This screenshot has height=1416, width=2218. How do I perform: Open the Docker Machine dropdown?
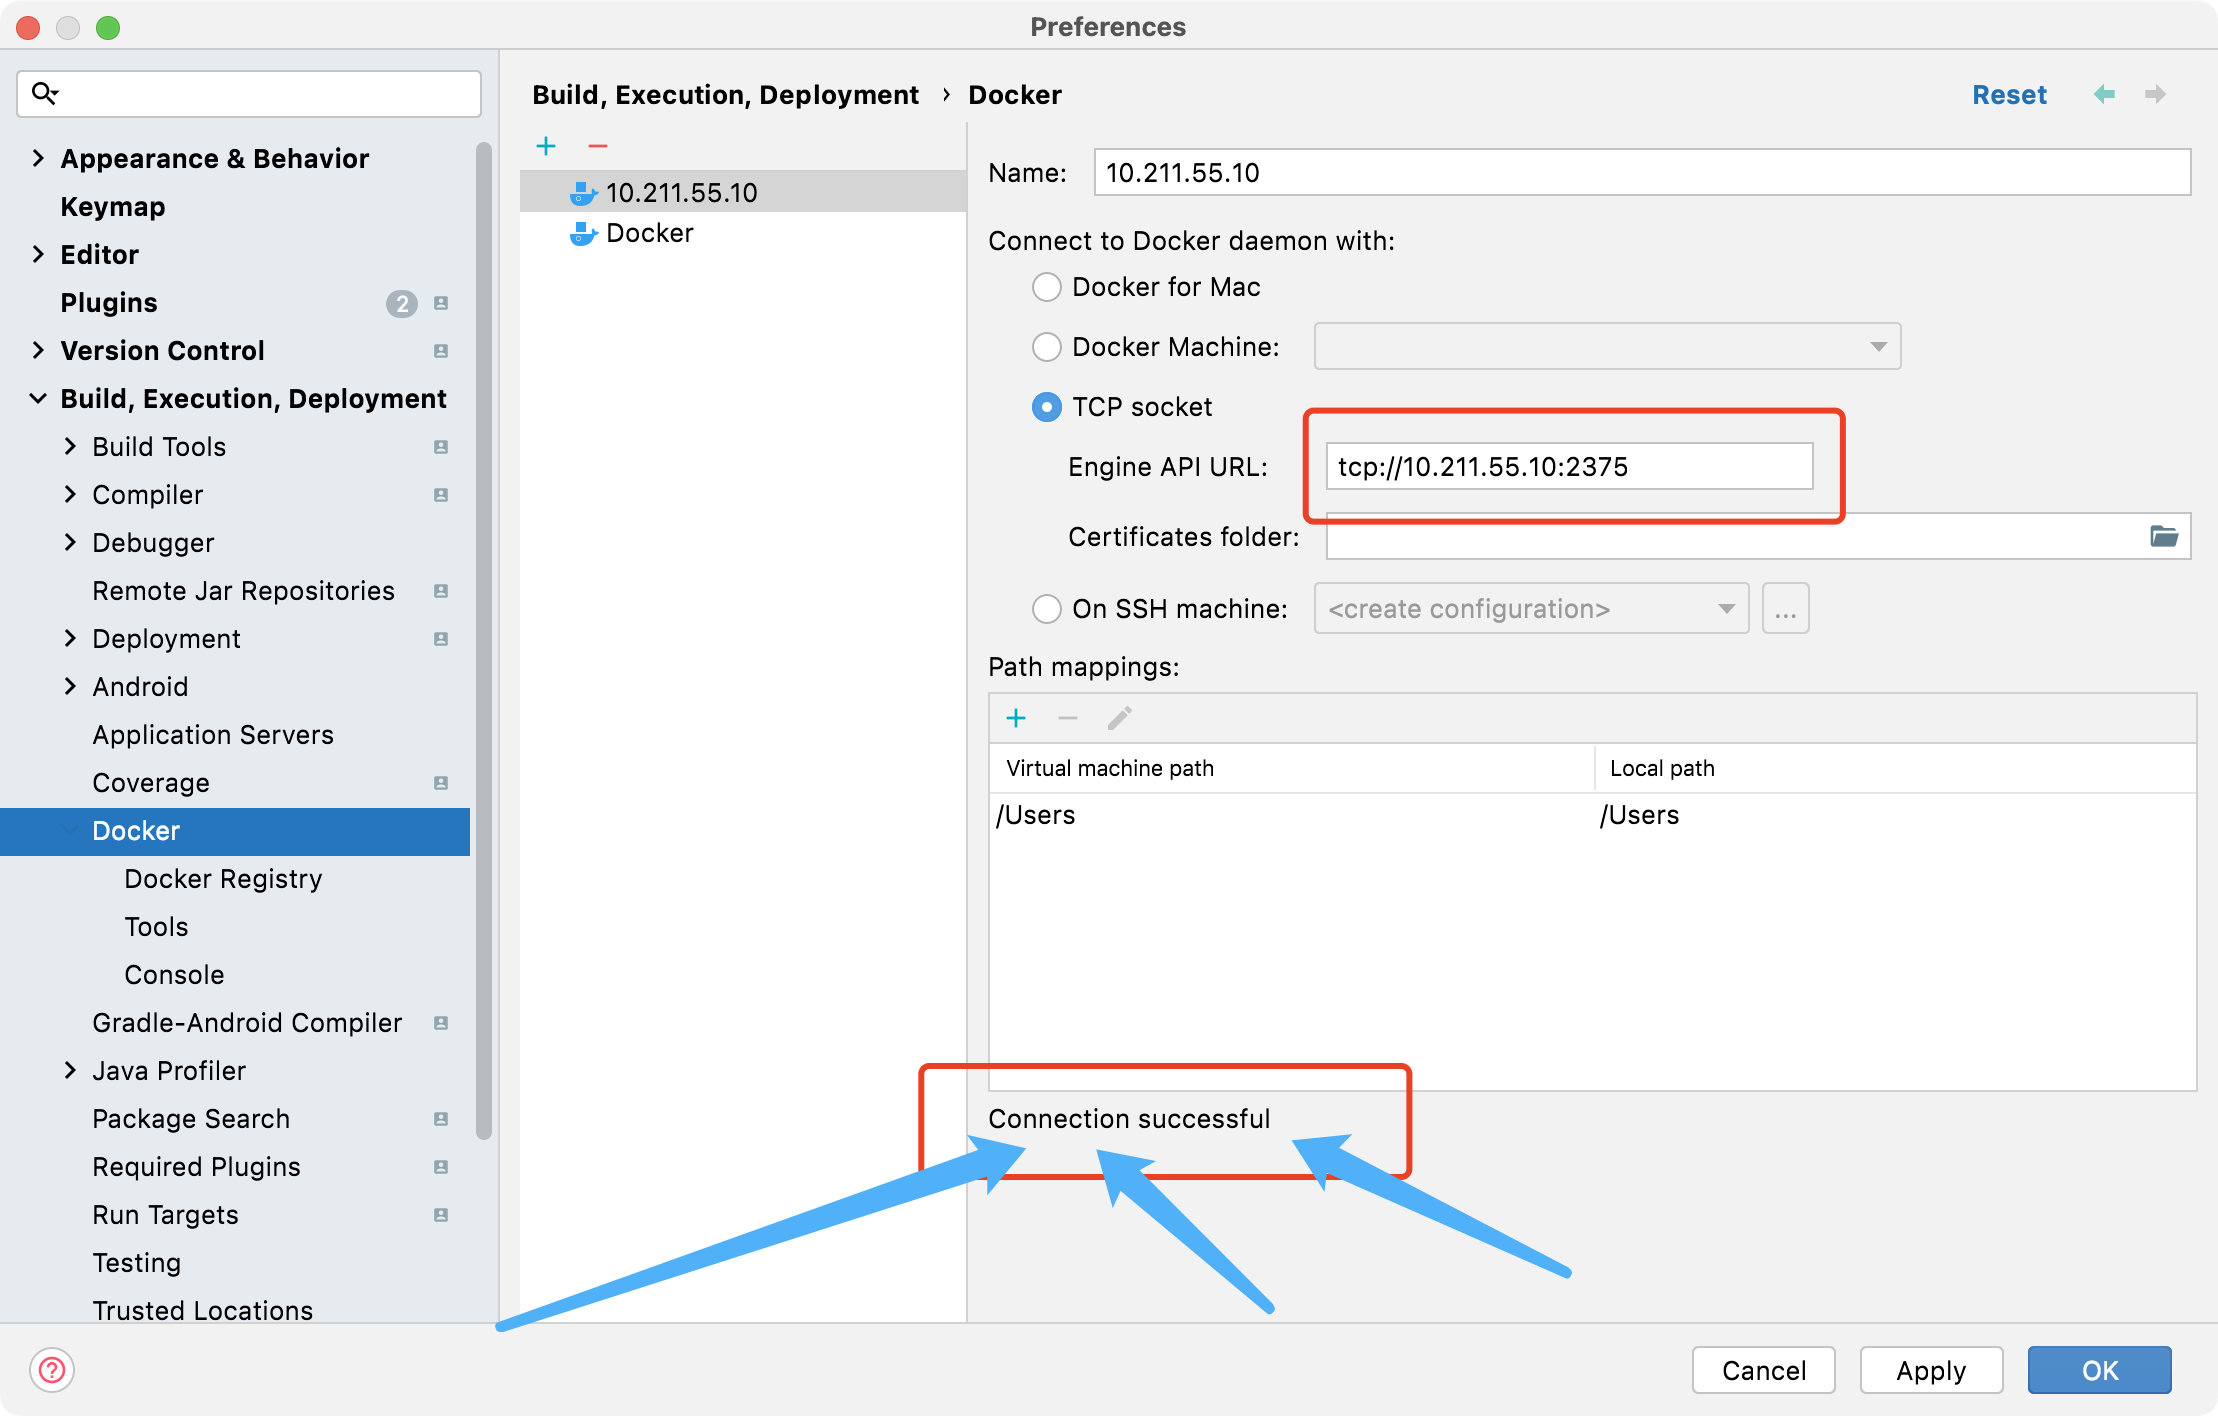pos(1607,346)
